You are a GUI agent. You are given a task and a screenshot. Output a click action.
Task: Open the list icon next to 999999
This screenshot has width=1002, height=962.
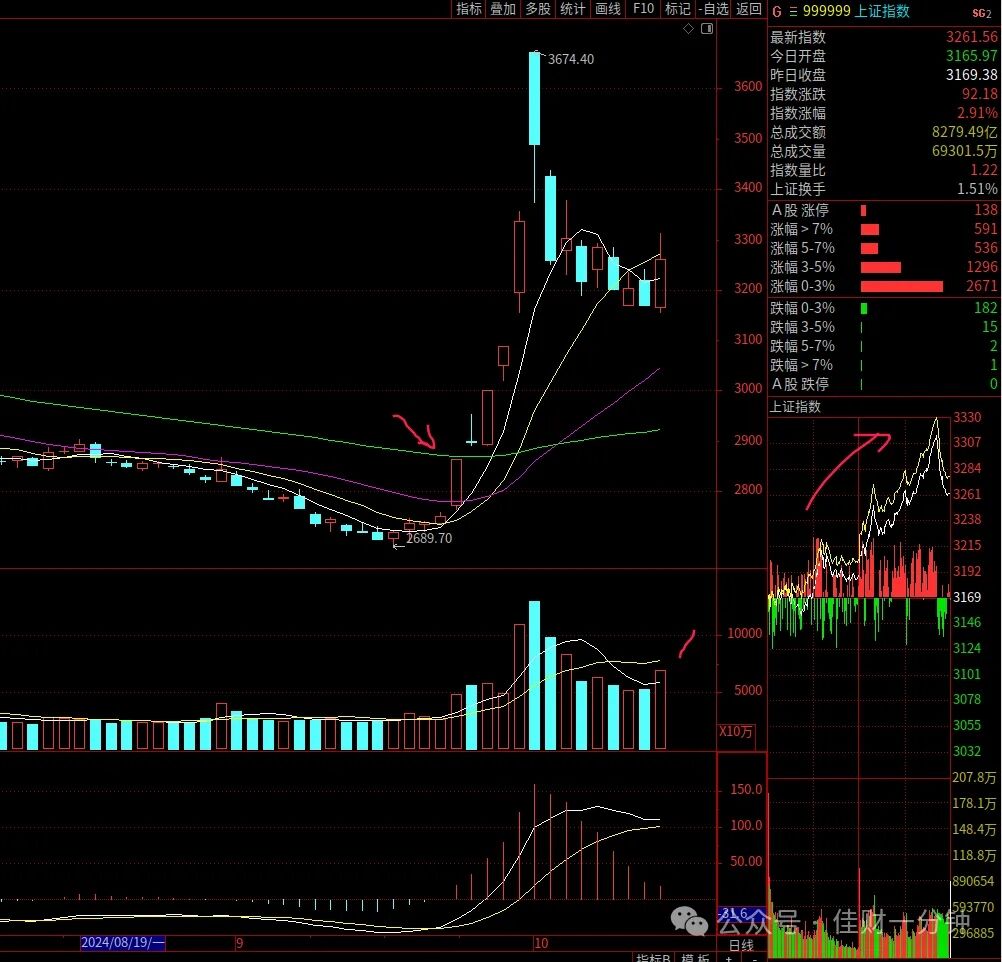point(793,12)
